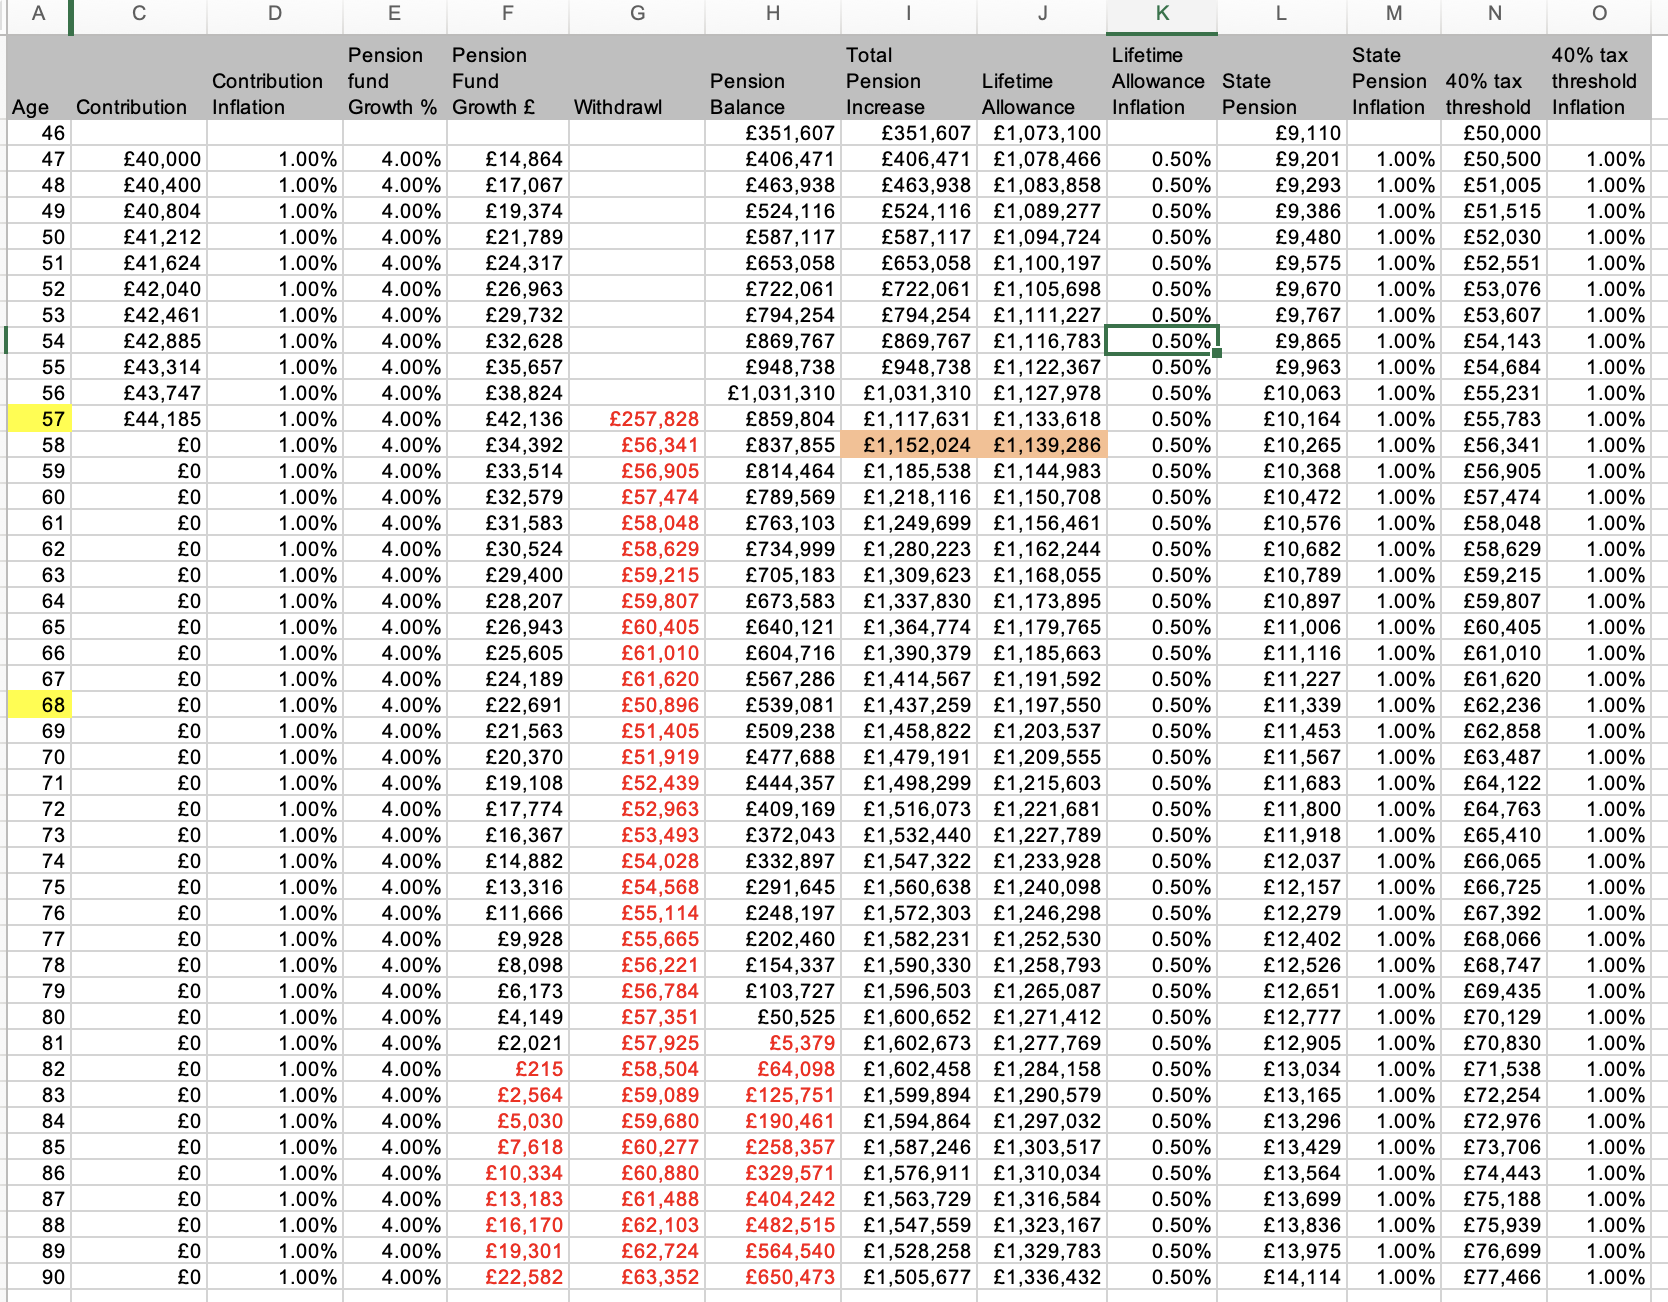This screenshot has height=1302, width=1668.
Task: Click column O header letter
Action: 1598,14
